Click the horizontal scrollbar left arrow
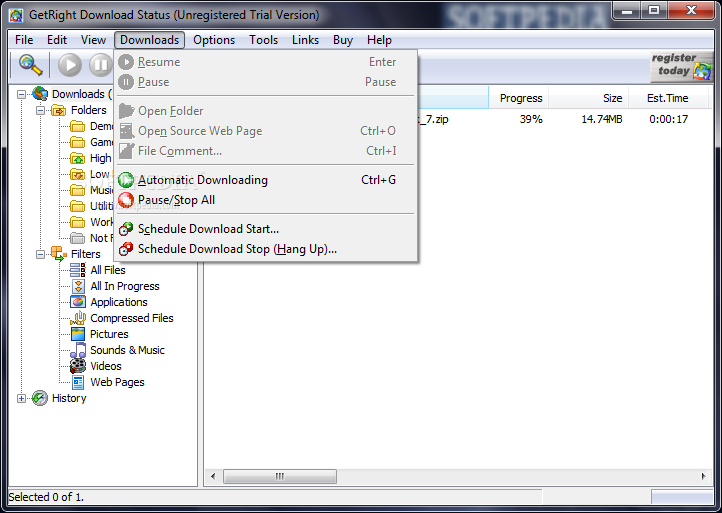Screen dimensions: 722x513 click(x=213, y=476)
